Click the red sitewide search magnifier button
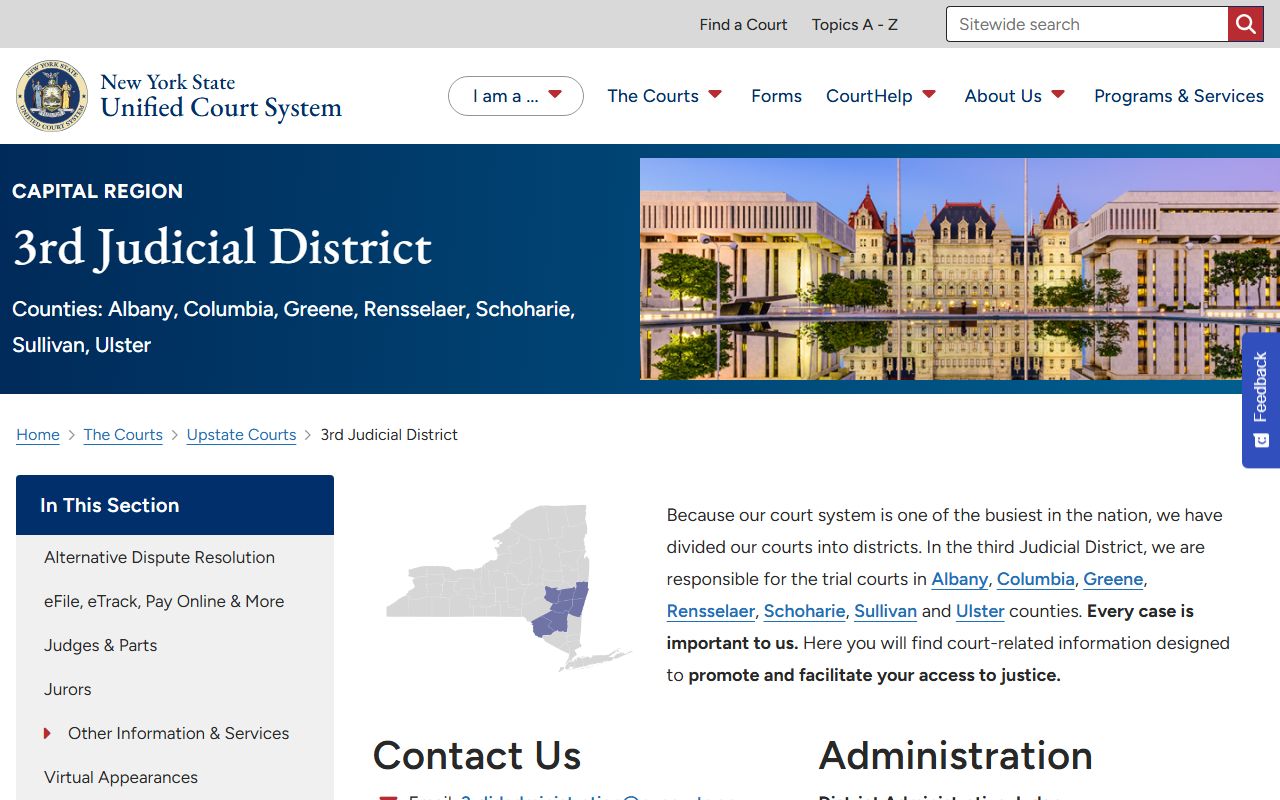1280x800 pixels. 1245,24
